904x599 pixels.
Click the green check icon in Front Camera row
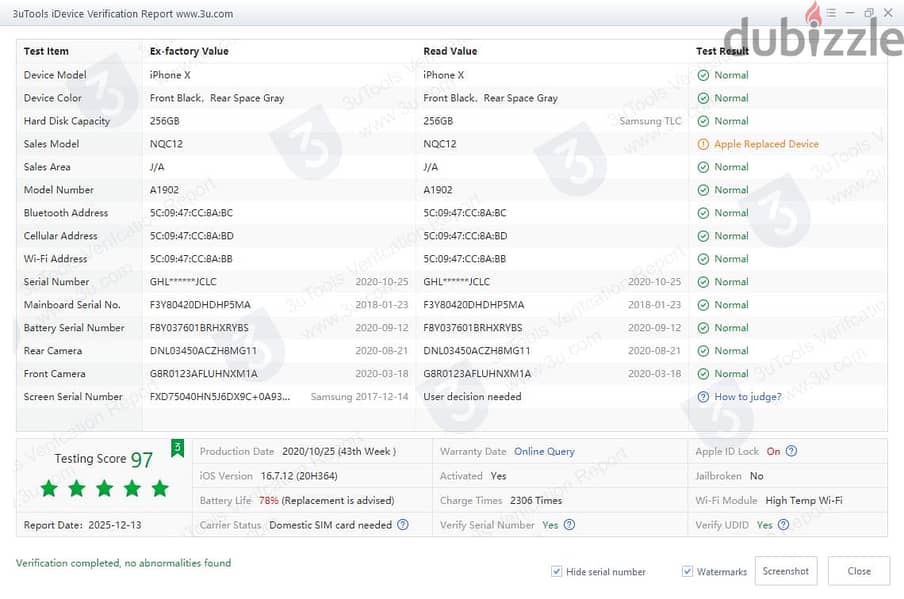(703, 374)
